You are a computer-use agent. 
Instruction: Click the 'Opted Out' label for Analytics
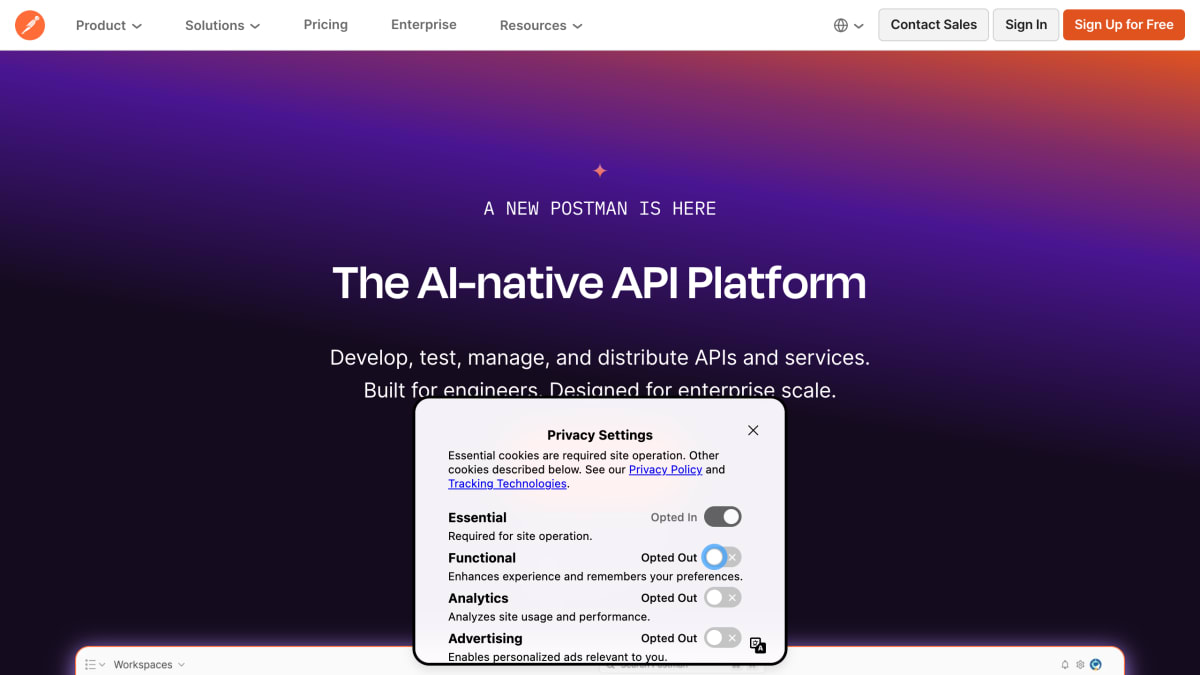click(669, 598)
